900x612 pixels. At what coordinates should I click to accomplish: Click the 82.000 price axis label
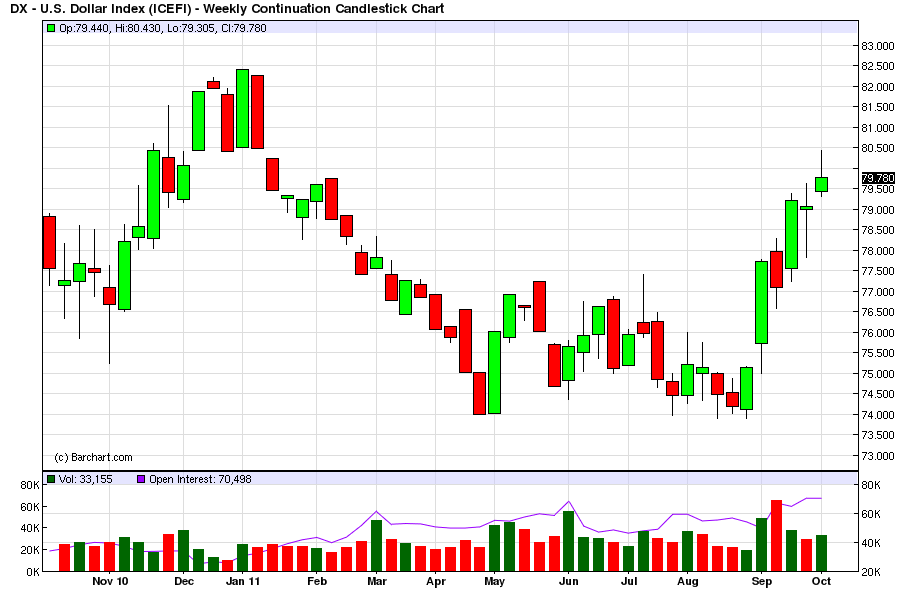(x=878, y=87)
